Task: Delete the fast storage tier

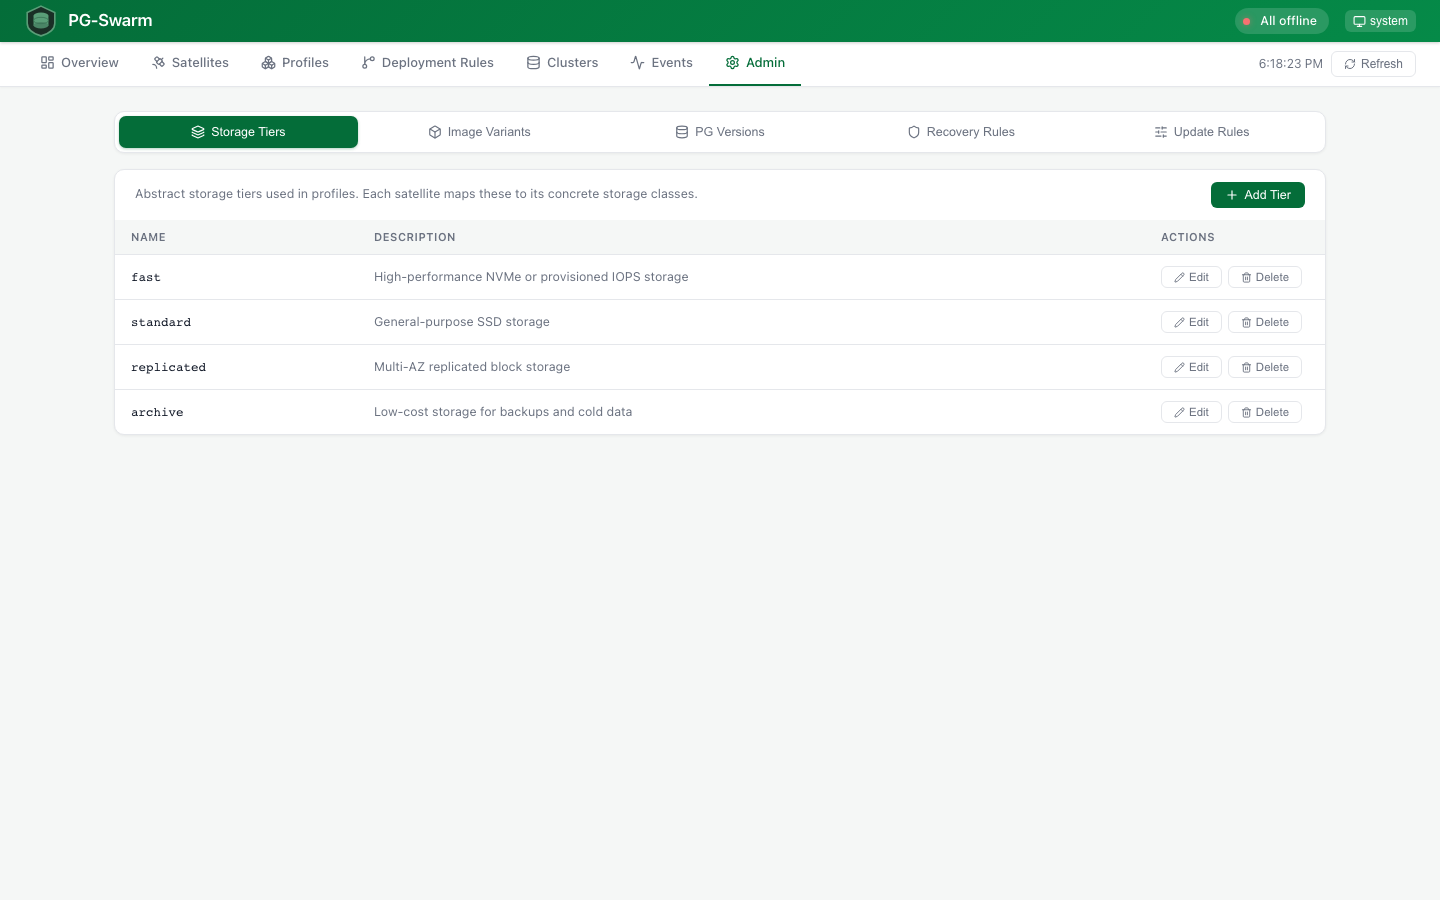Action: 1265,277
